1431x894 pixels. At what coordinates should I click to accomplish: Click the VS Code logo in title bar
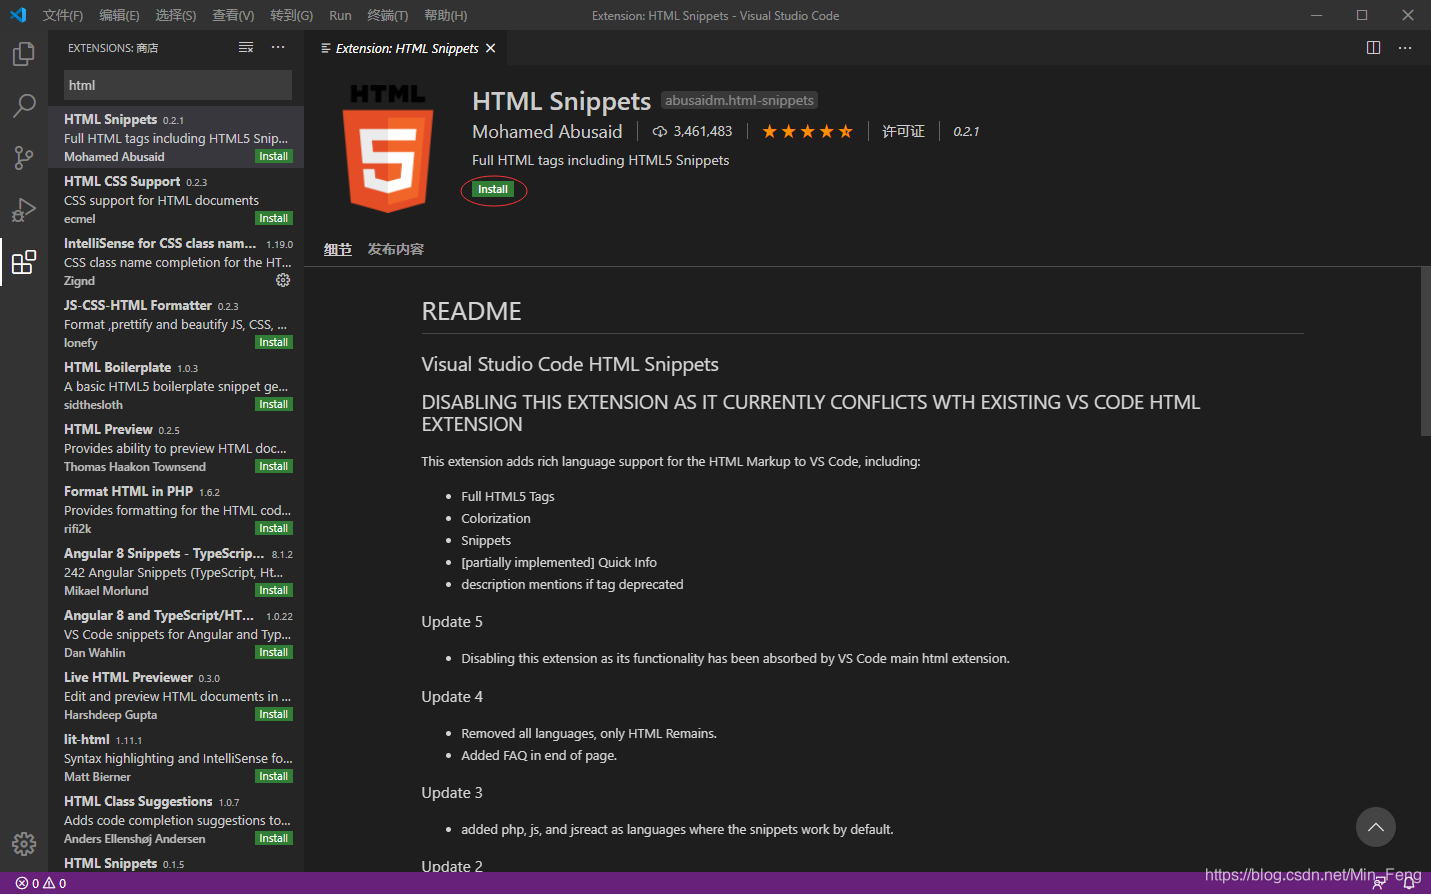point(18,15)
